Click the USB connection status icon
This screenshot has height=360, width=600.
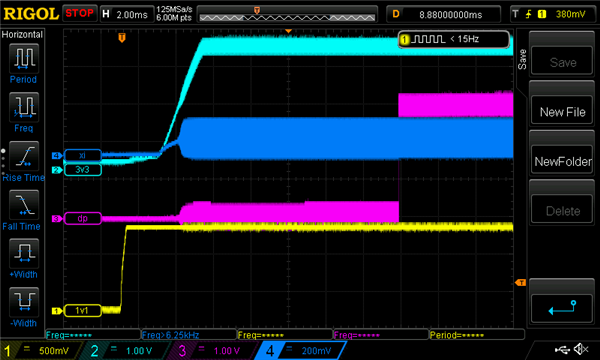562,349
